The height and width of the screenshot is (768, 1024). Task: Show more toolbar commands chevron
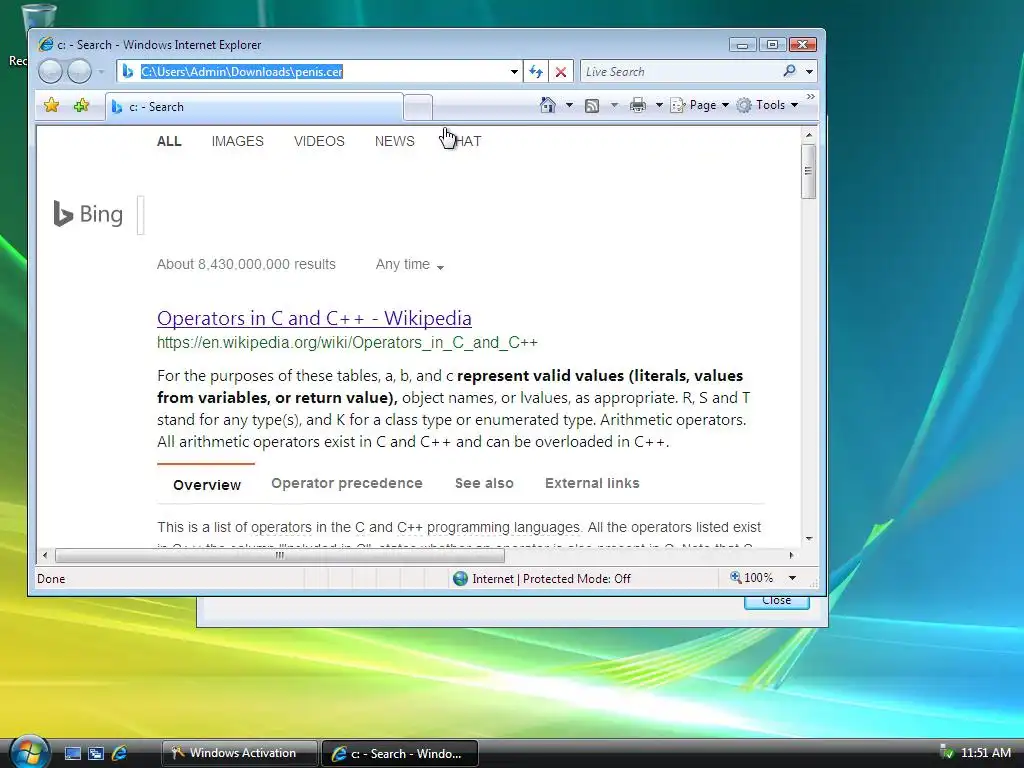[810, 97]
